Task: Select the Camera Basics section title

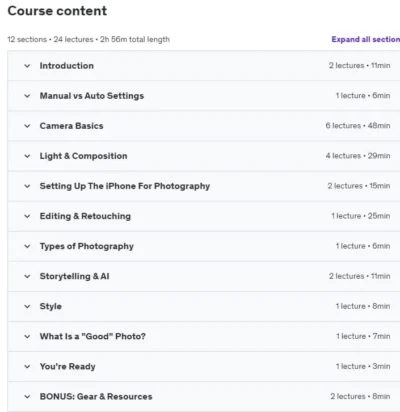Action: (x=71, y=126)
